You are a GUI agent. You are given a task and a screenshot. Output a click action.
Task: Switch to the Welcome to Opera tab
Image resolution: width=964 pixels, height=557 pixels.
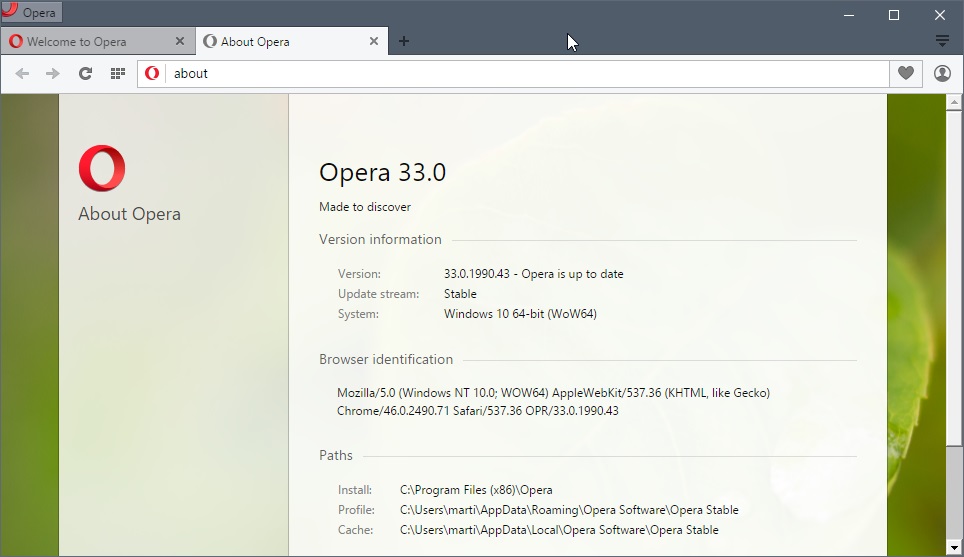coord(98,41)
